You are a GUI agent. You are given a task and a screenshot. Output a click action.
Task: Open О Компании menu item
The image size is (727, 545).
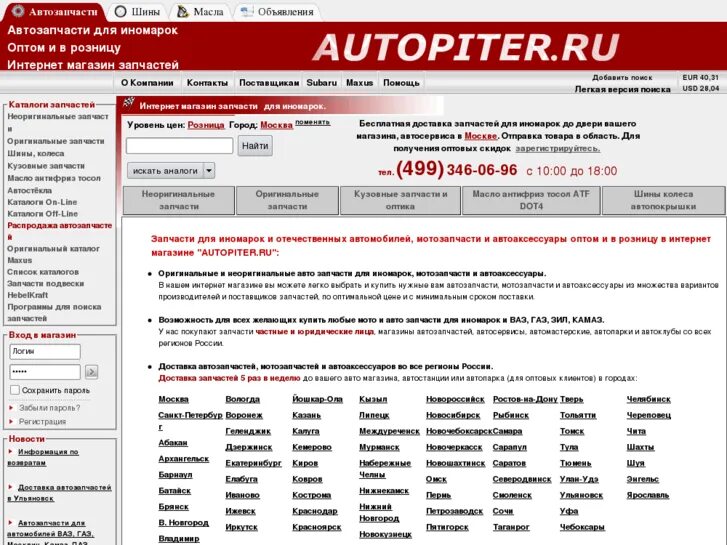click(x=147, y=83)
